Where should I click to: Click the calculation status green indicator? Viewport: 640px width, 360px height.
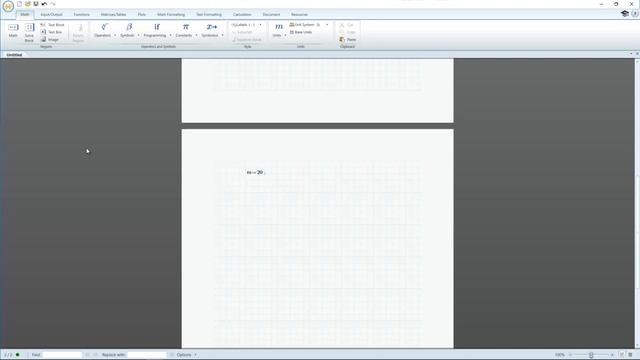tap(18, 355)
